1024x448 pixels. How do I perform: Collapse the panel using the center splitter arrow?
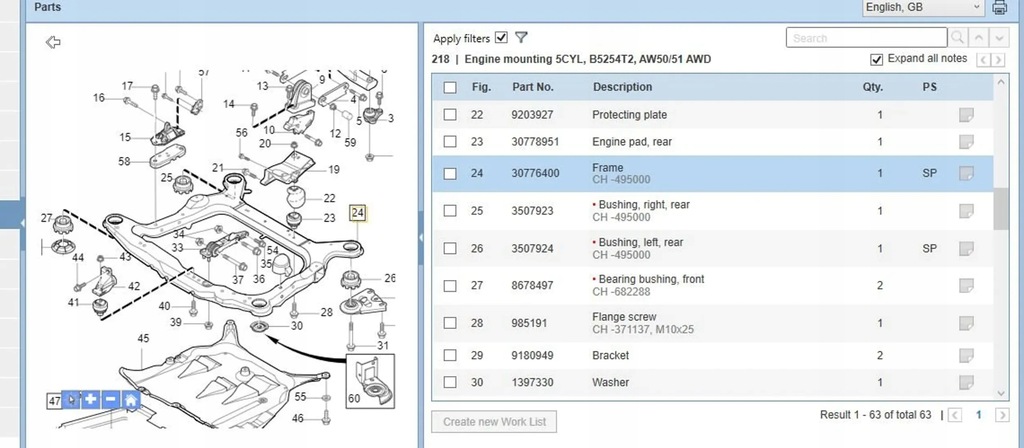point(421,237)
